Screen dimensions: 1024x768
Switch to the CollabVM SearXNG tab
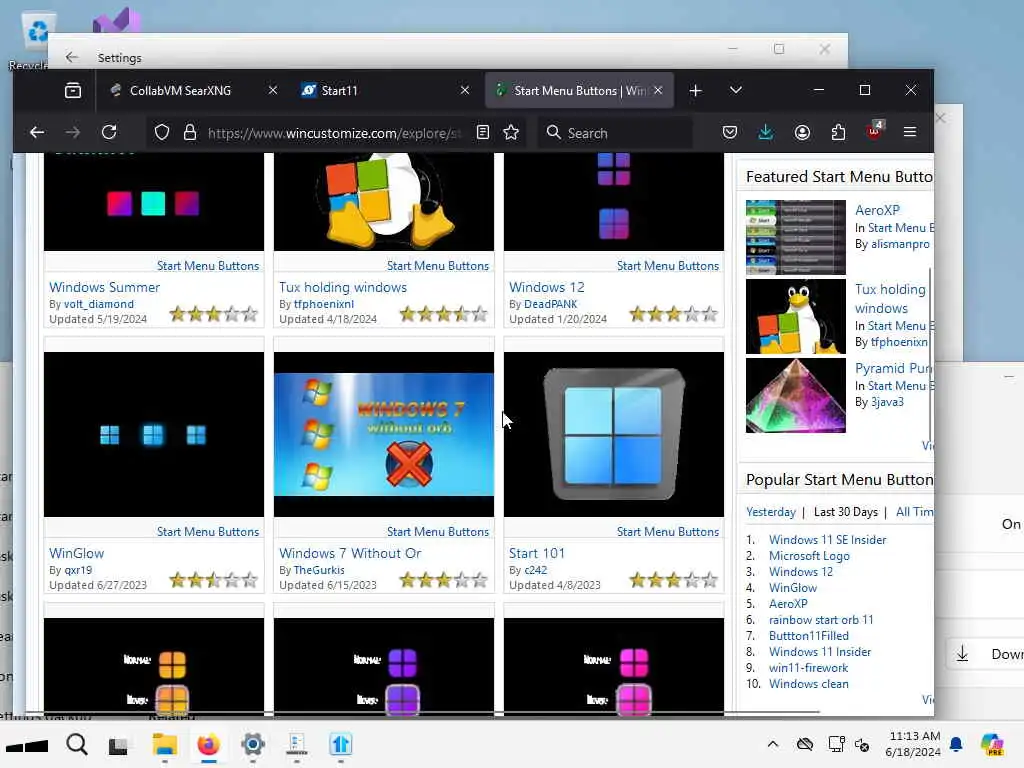click(x=180, y=91)
